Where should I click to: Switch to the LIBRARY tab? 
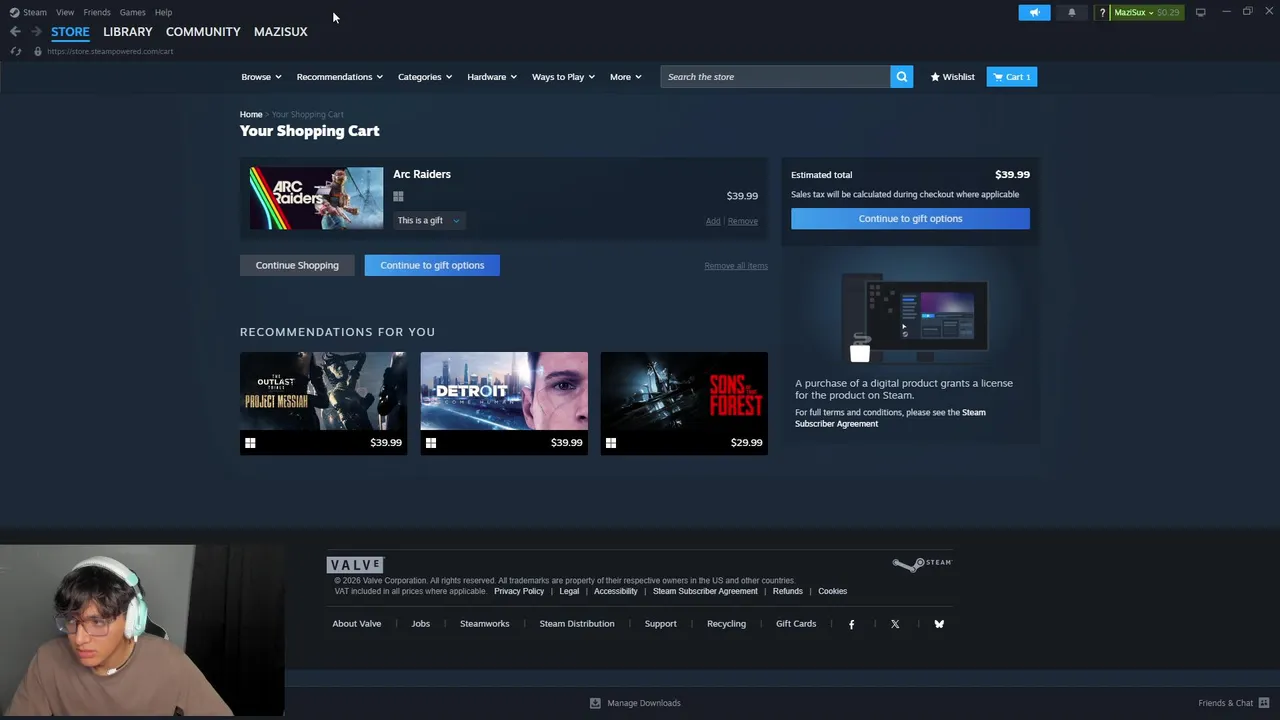pos(128,32)
